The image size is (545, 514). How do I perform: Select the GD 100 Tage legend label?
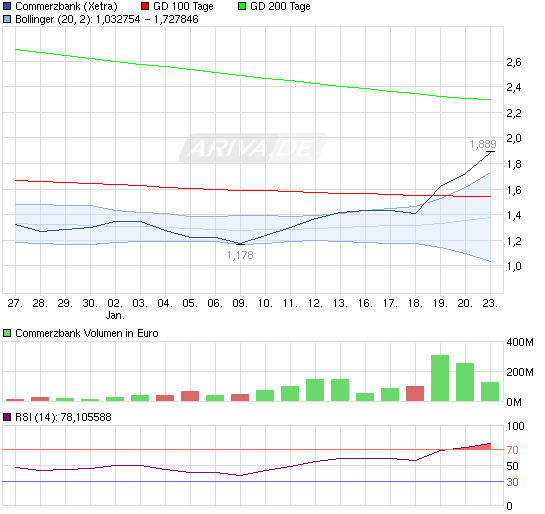pyautogui.click(x=183, y=6)
